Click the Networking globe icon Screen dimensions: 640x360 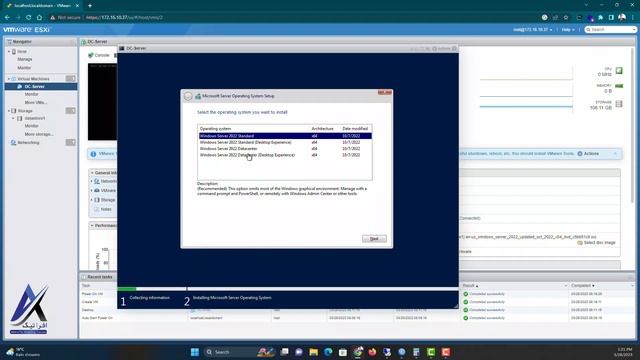pyautogui.click(x=13, y=143)
